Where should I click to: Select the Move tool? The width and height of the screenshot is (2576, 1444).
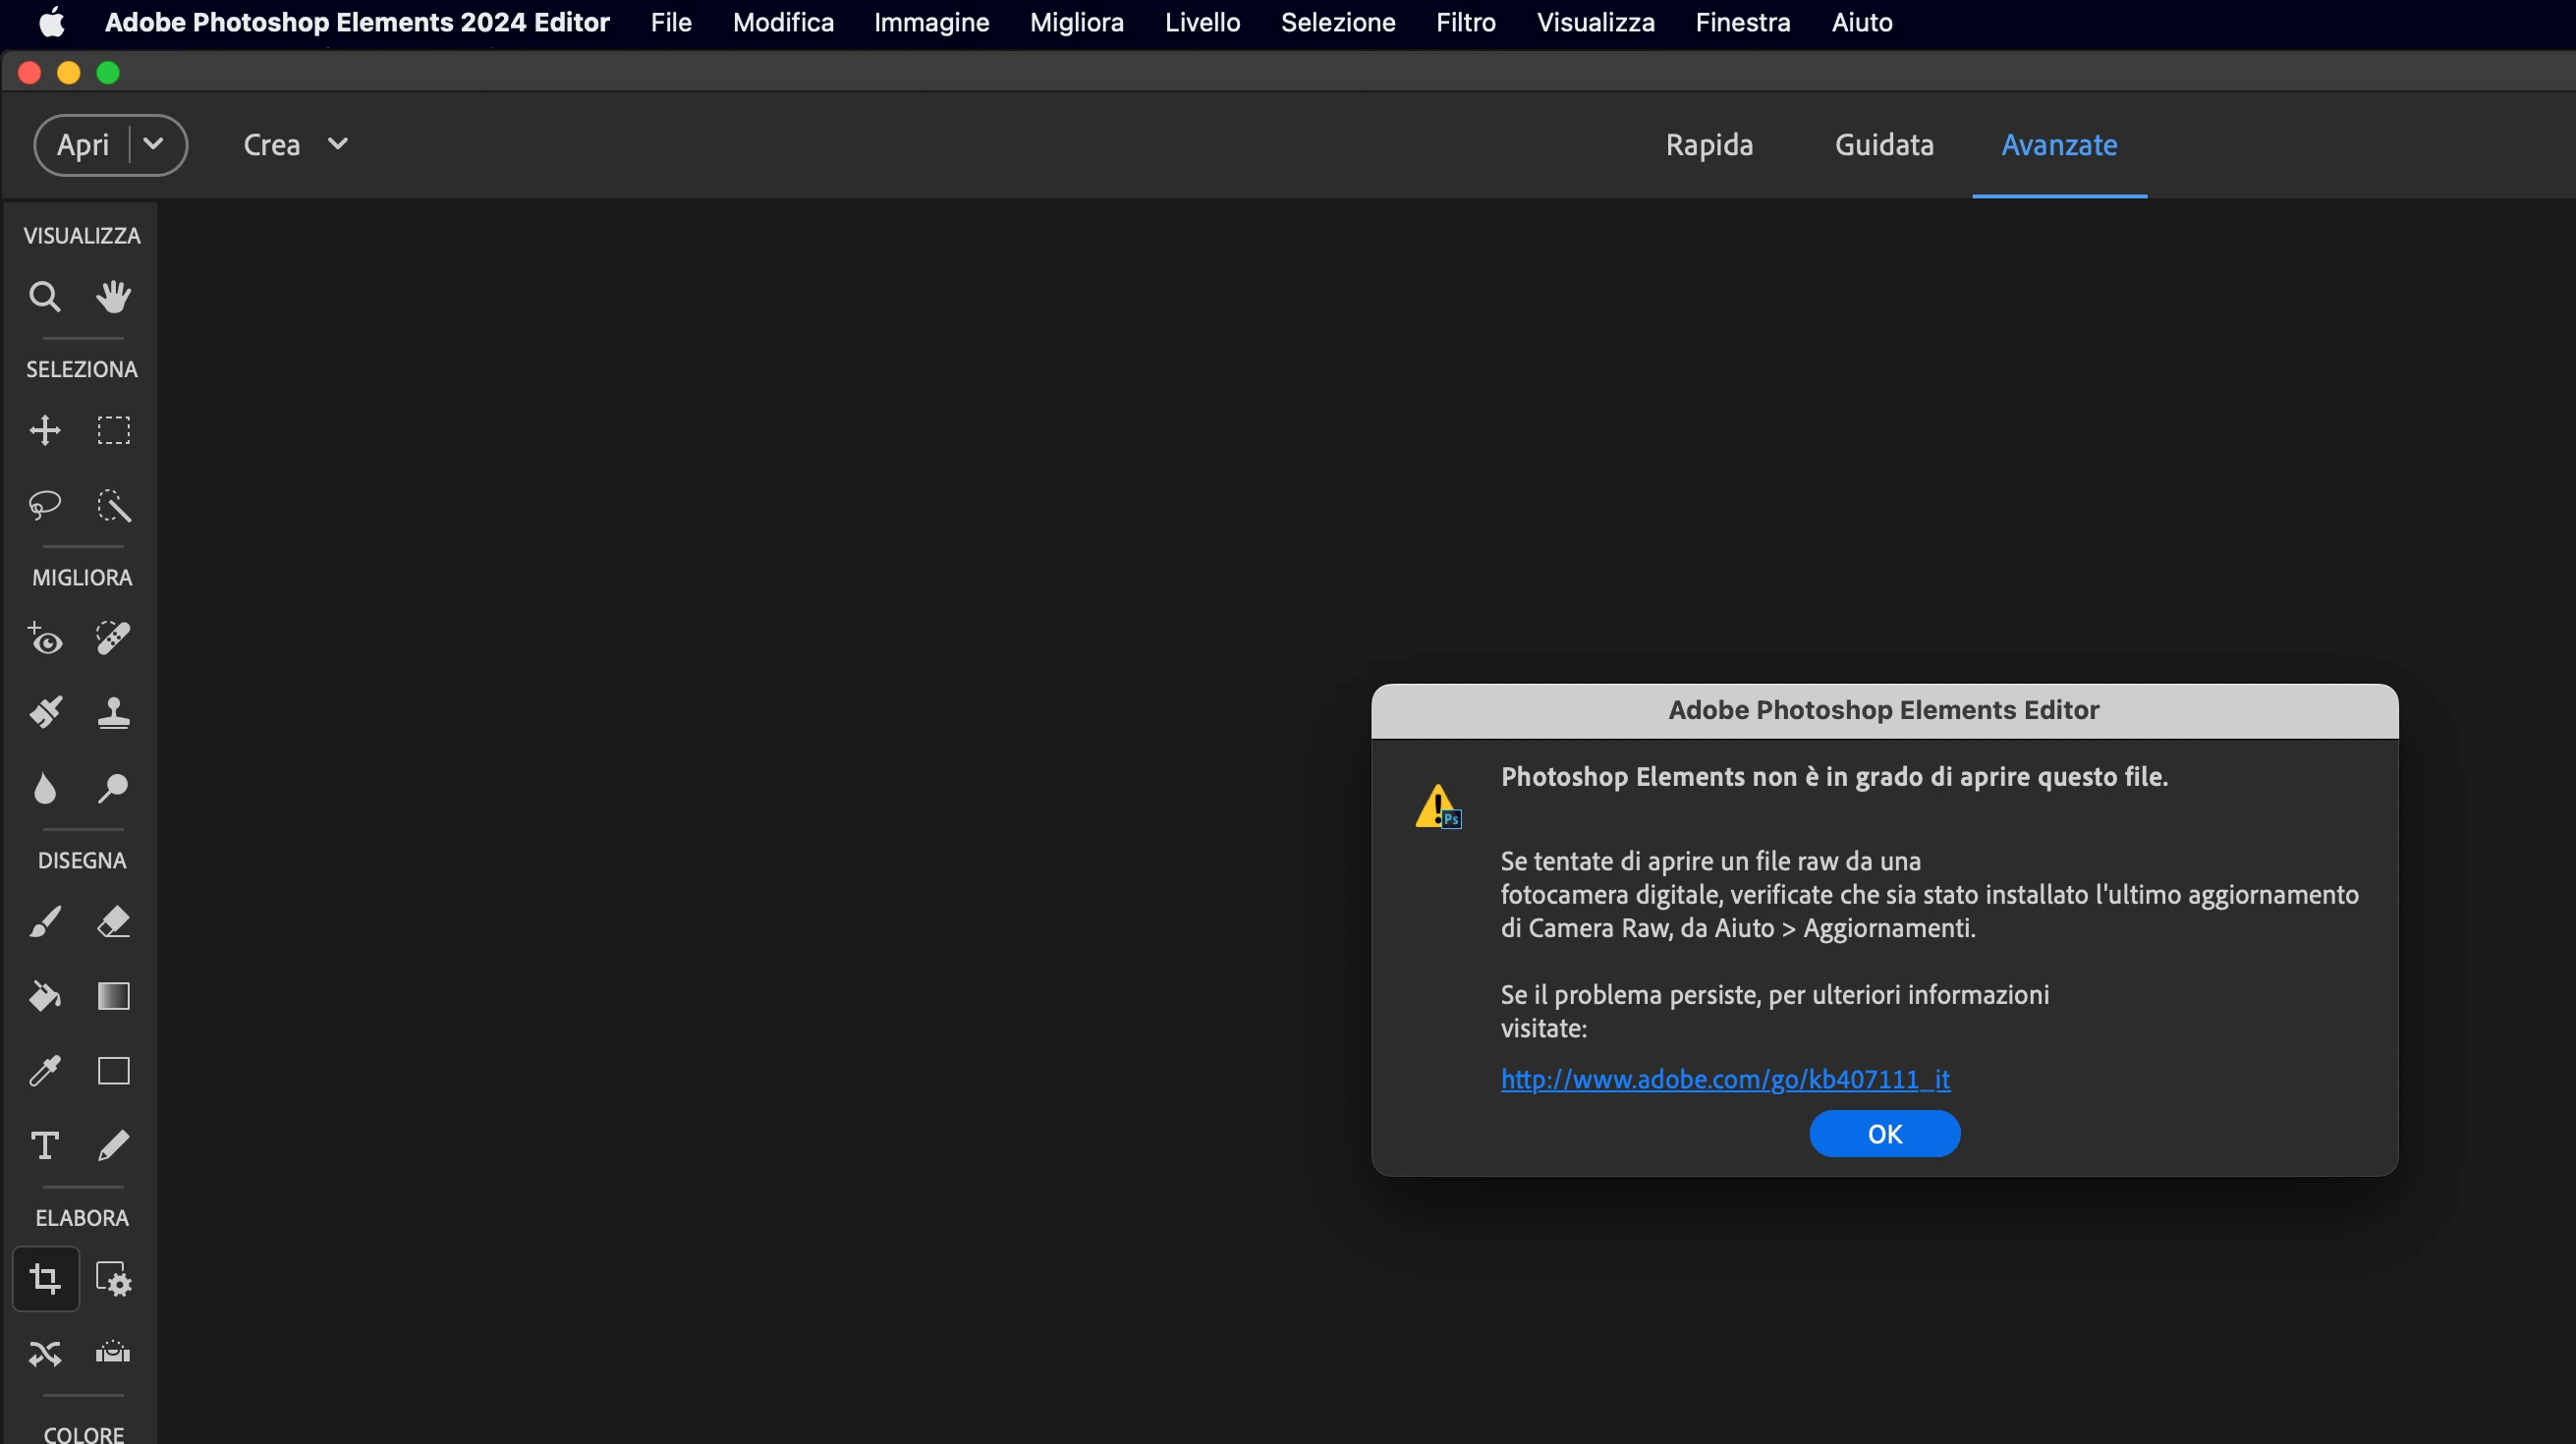click(44, 431)
